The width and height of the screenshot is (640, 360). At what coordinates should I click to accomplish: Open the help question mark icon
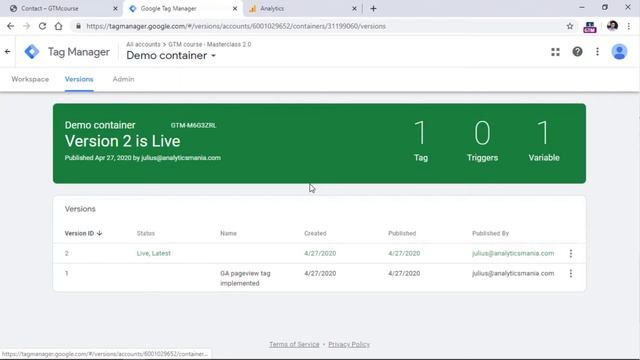tap(577, 52)
